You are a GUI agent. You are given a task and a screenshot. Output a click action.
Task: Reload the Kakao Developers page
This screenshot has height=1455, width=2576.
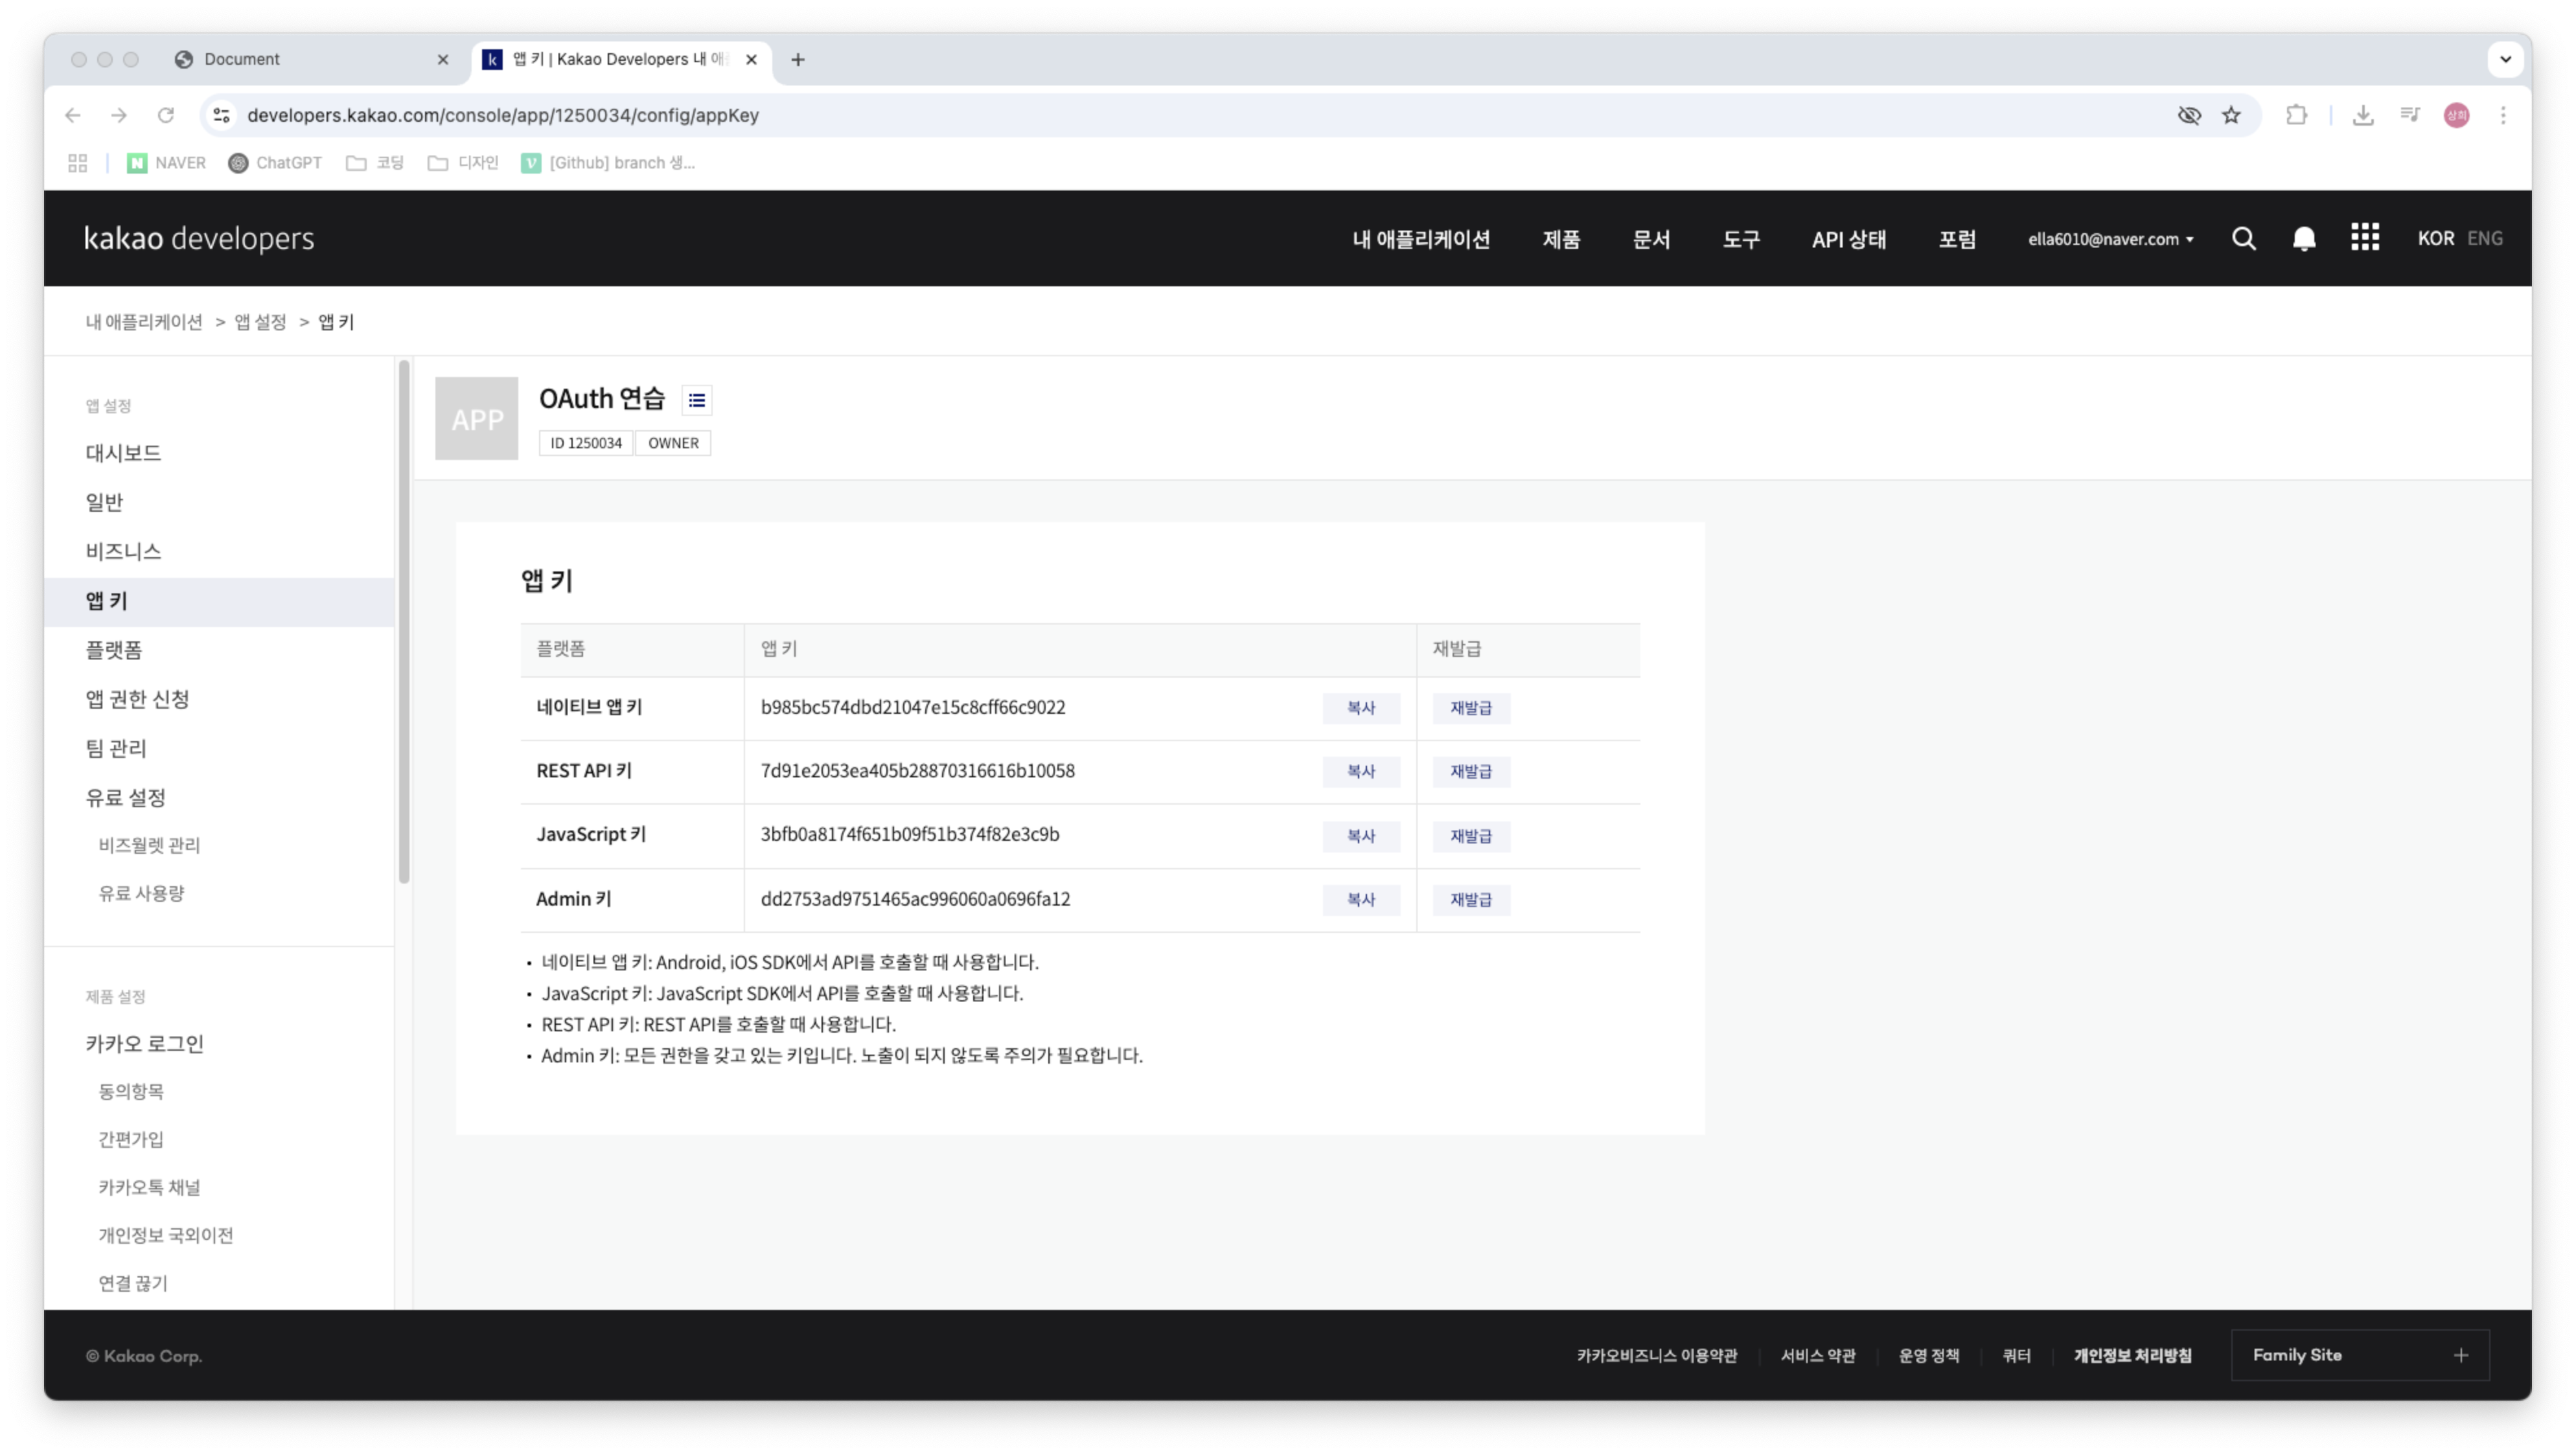pos(166,115)
